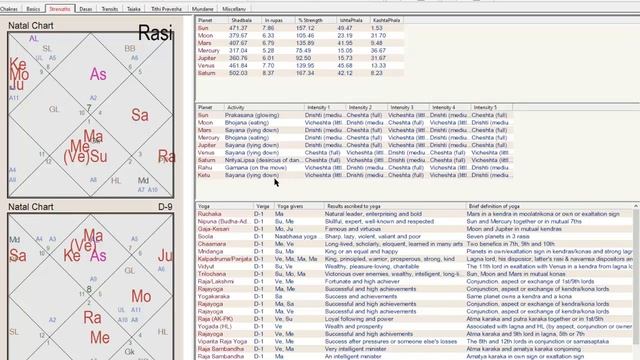Select the Chaamara yoga row

[414, 244]
